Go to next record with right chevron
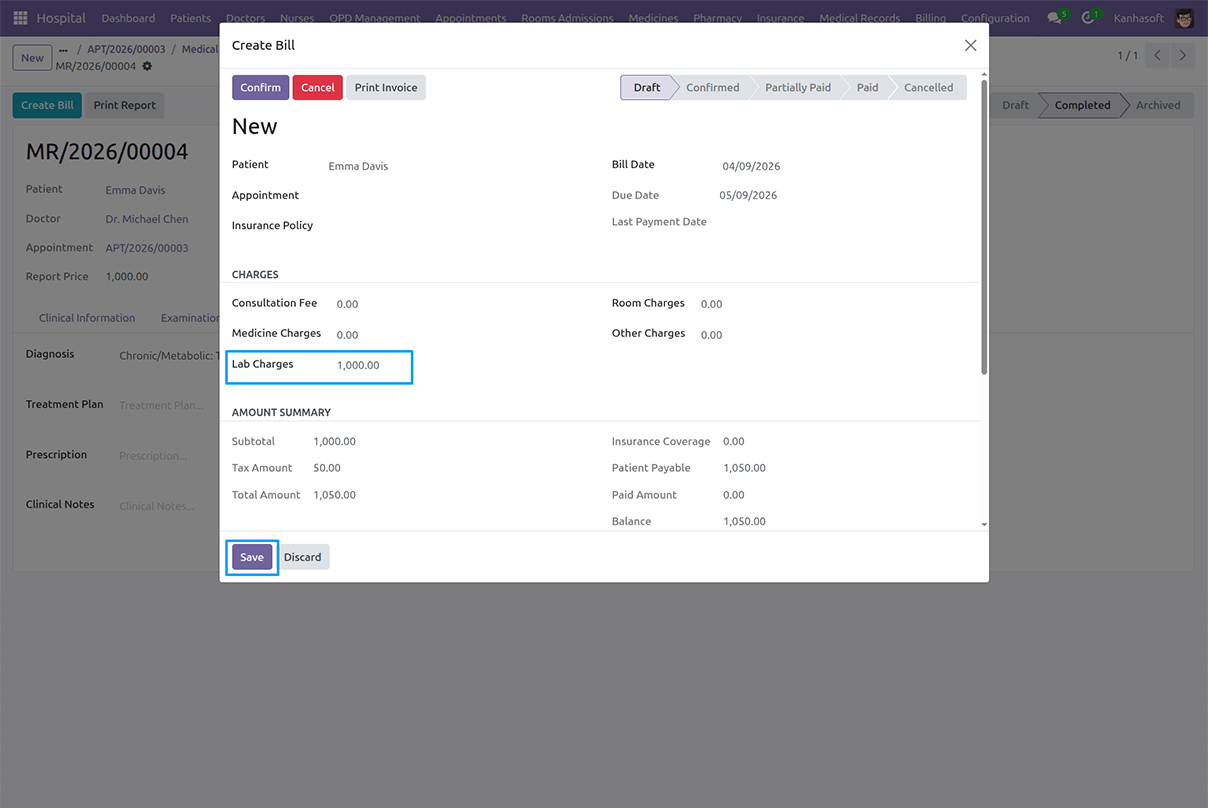 click(1183, 56)
